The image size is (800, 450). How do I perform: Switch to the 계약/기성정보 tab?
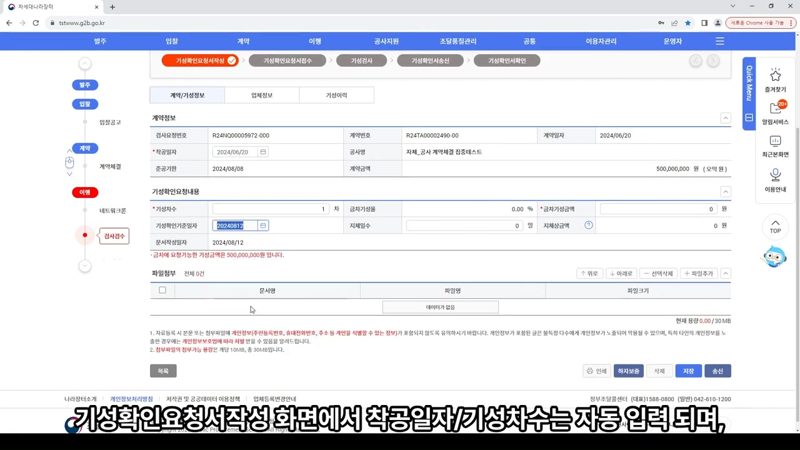[x=187, y=95]
